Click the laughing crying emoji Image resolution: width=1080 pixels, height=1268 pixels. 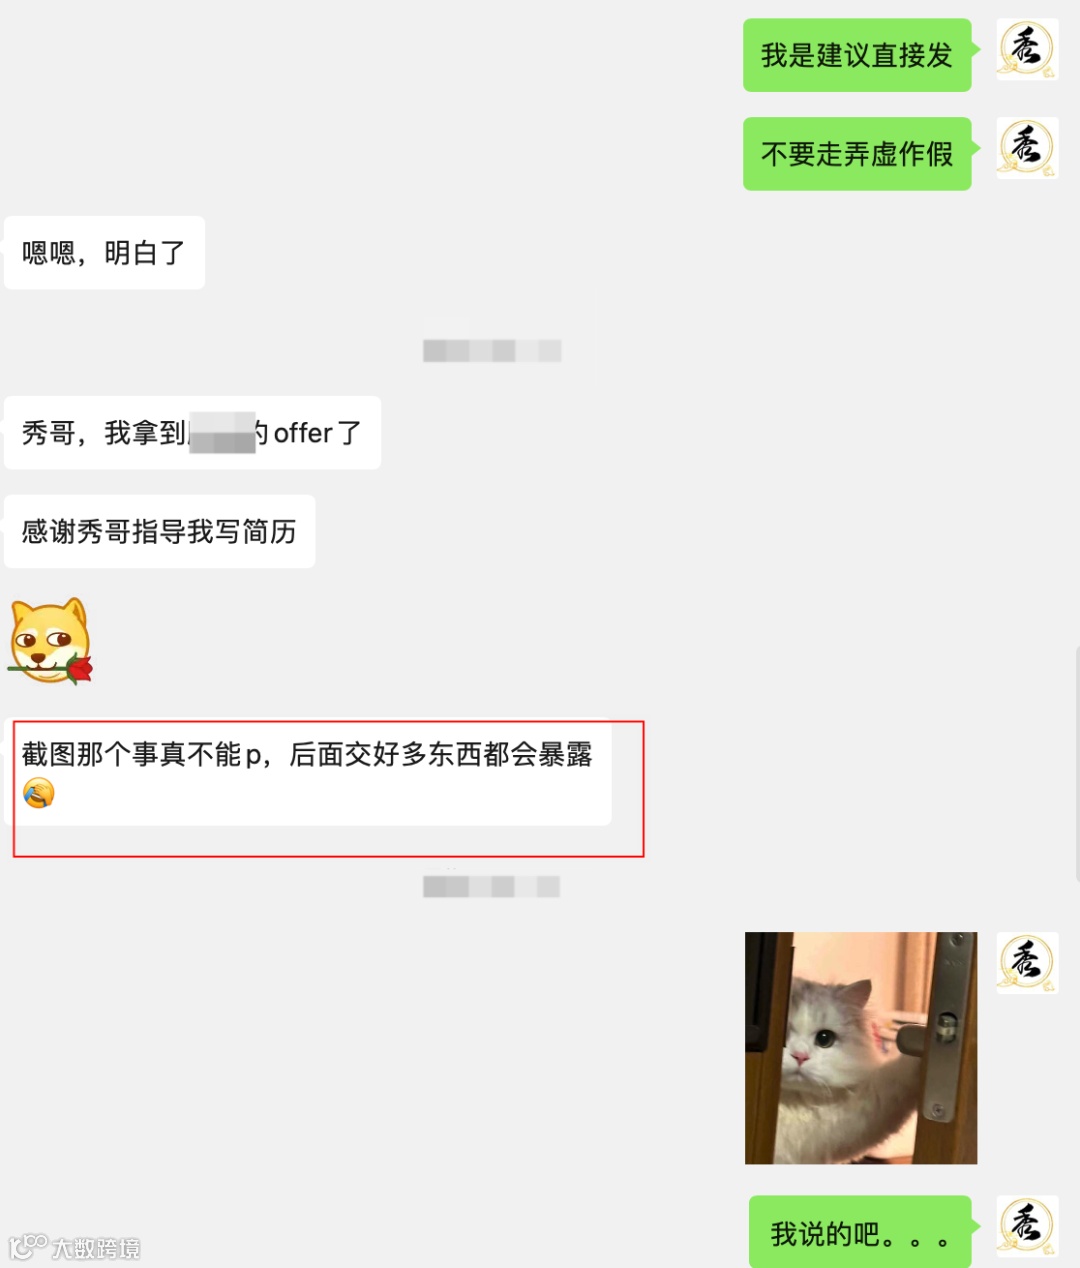pos(38,793)
